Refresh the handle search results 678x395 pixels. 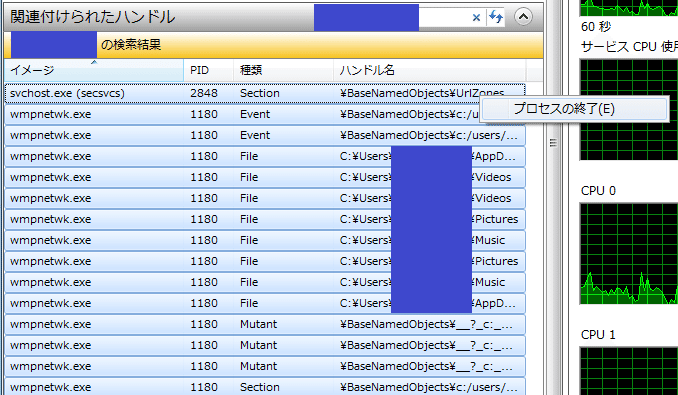496,17
